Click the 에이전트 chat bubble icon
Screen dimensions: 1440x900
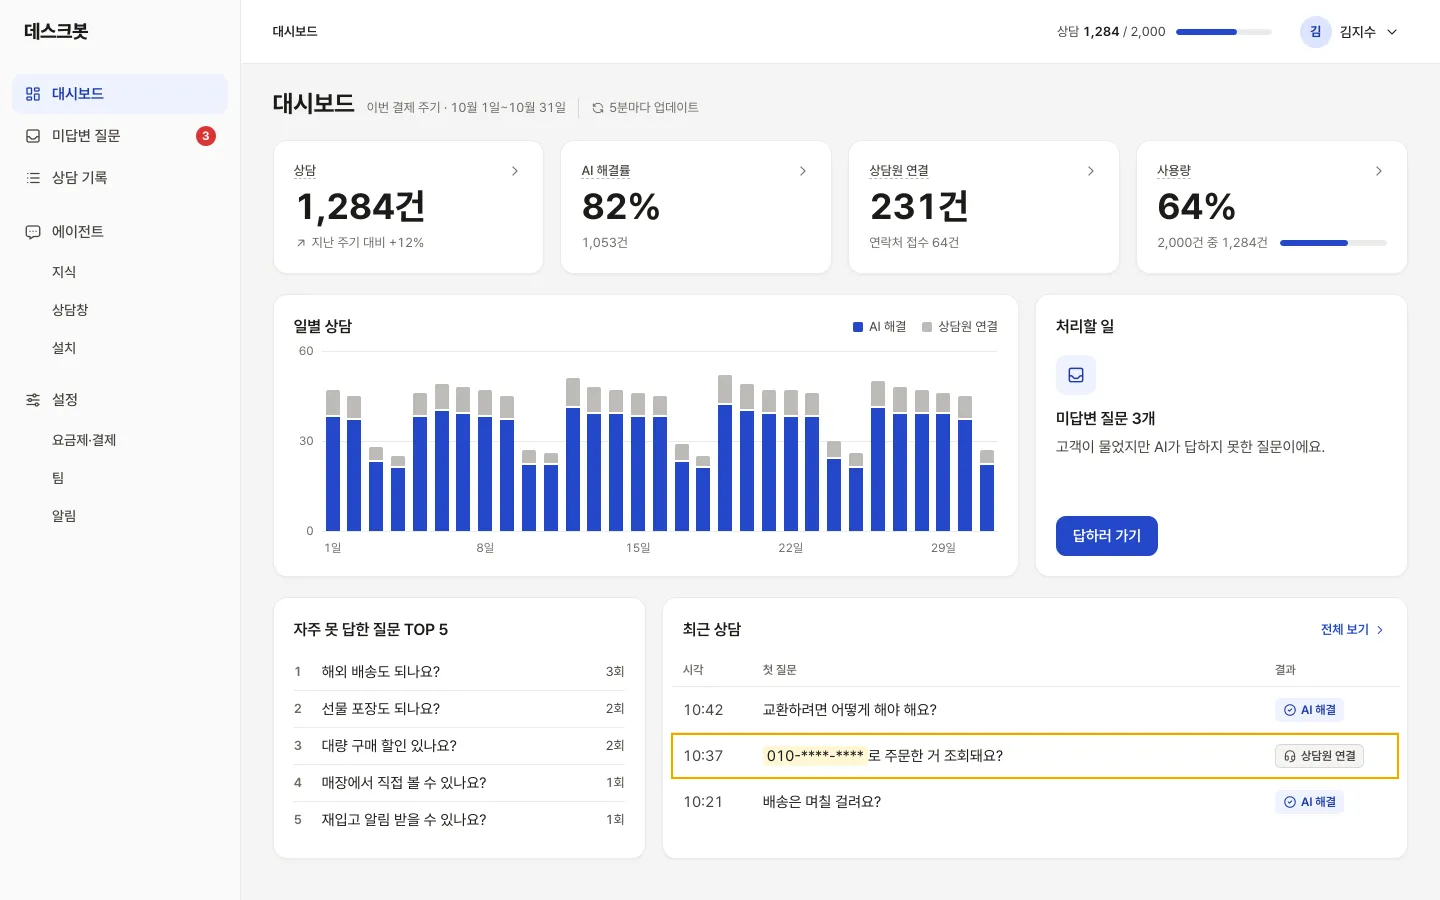point(33,232)
